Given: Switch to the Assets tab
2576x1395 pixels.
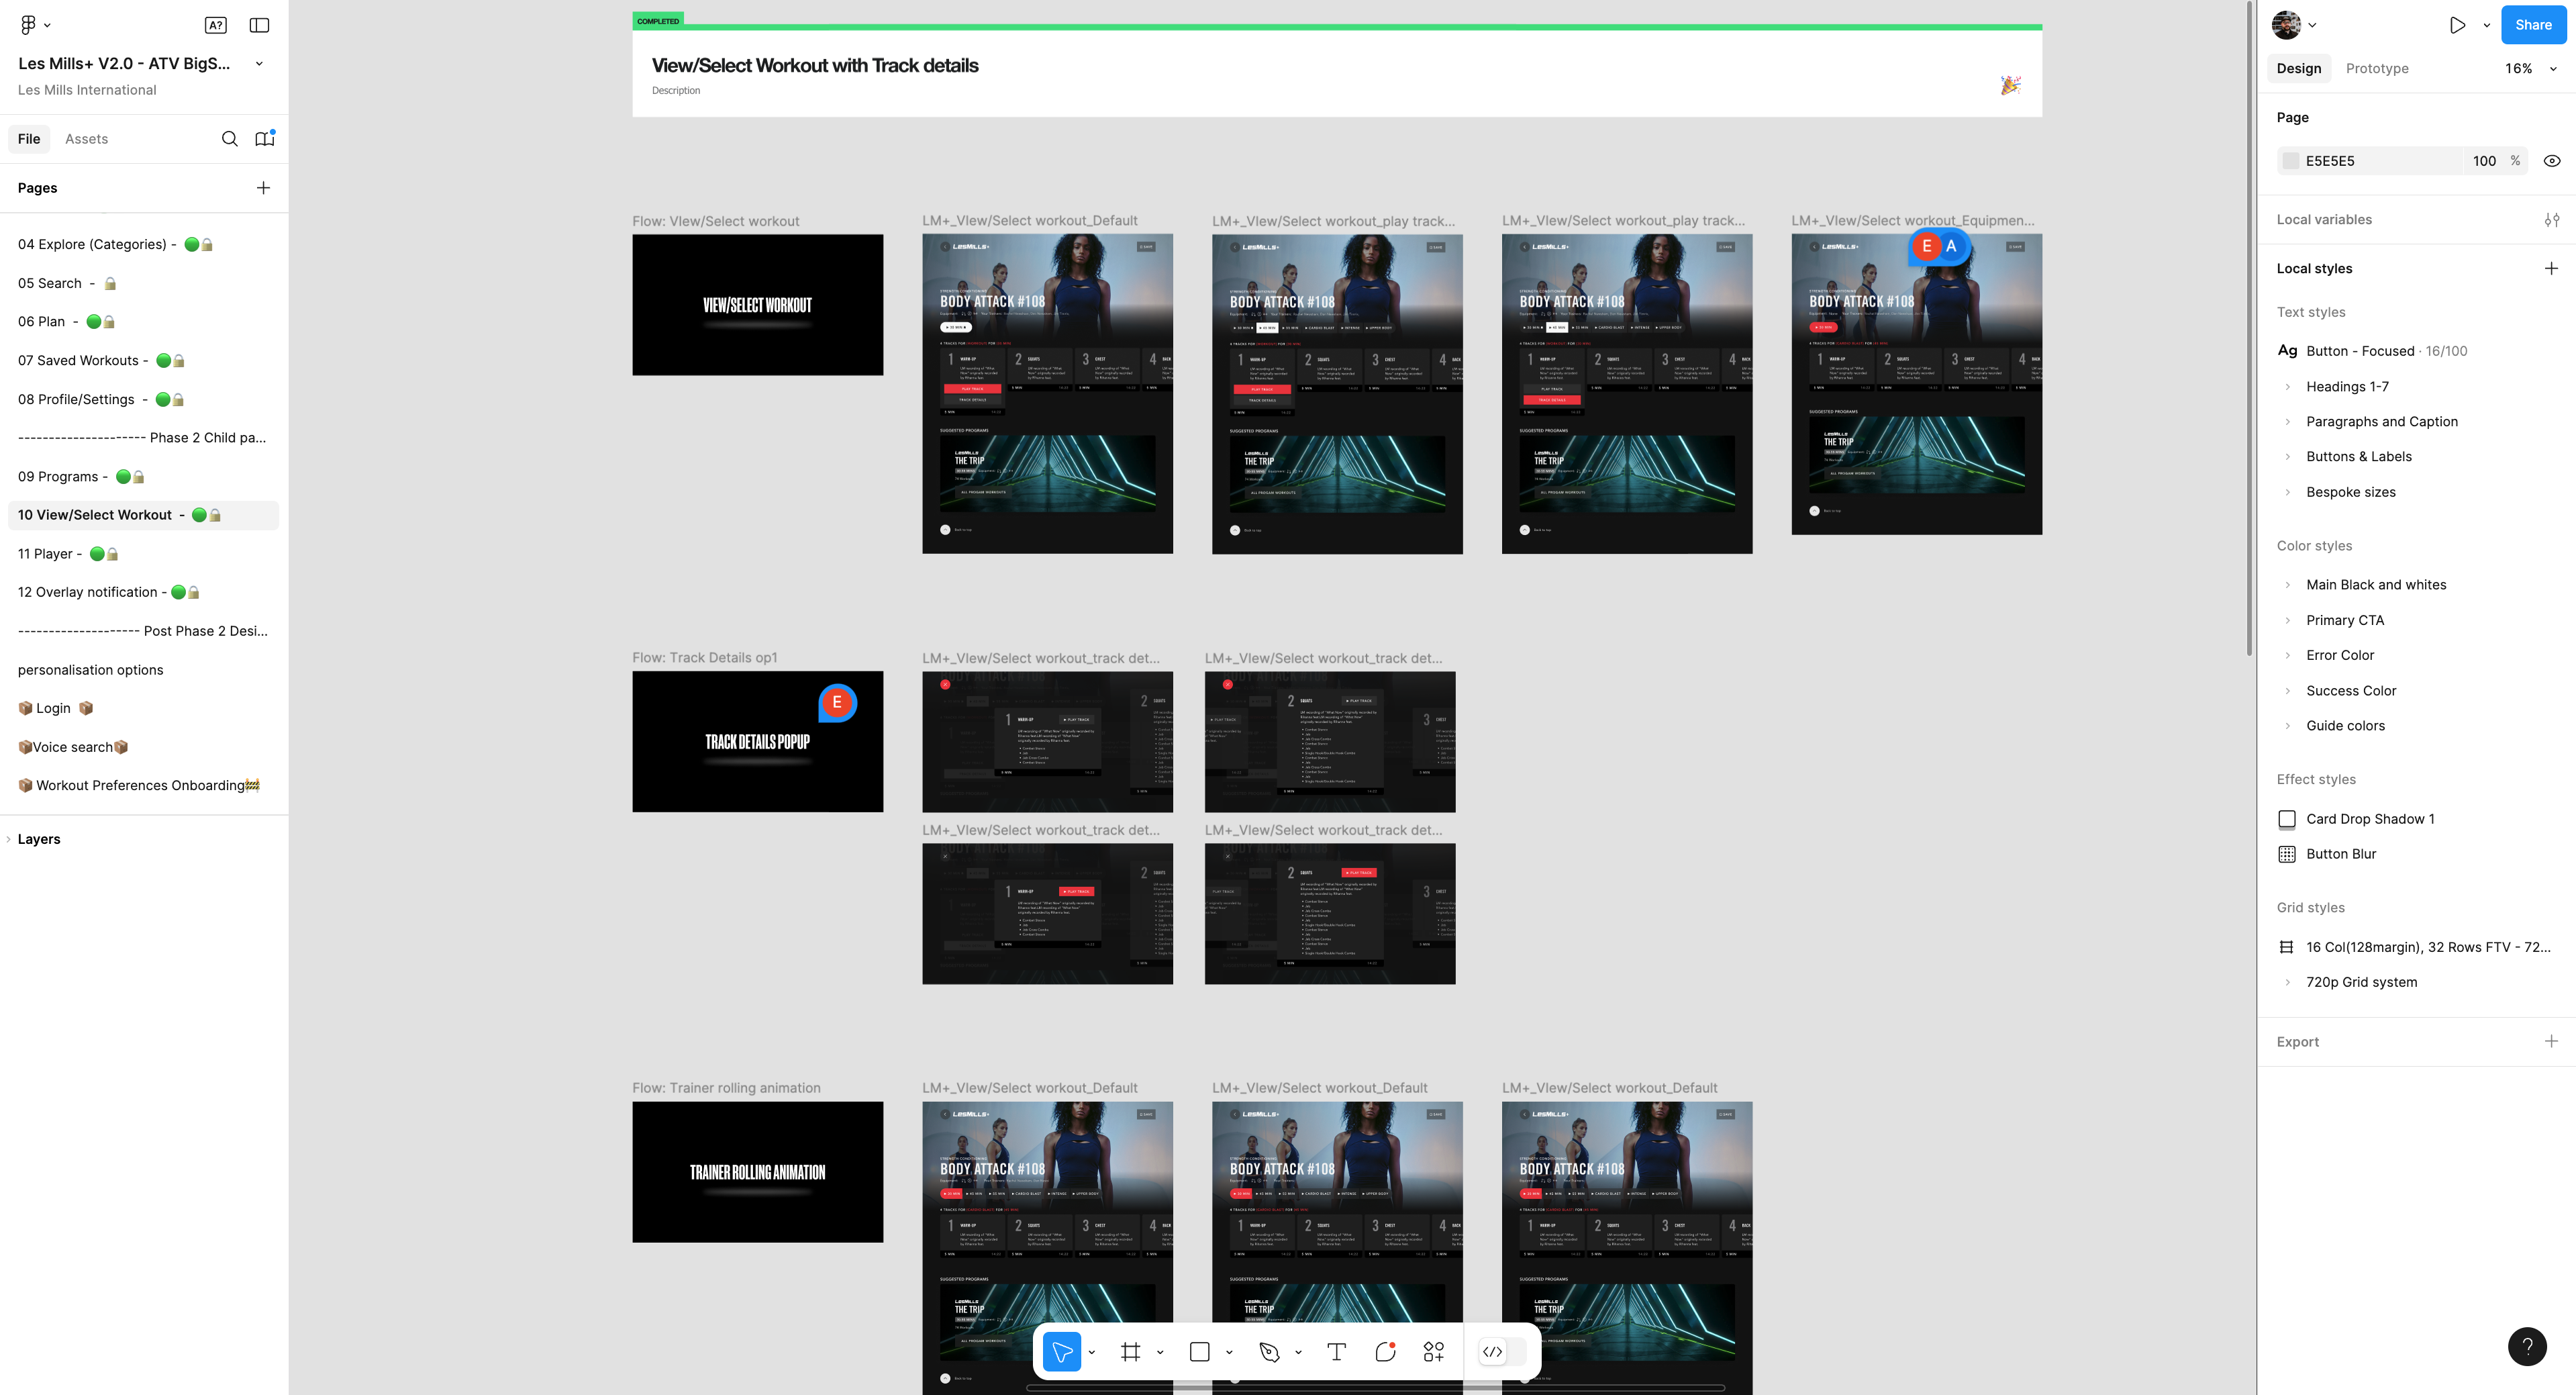Looking at the screenshot, I should 86,139.
